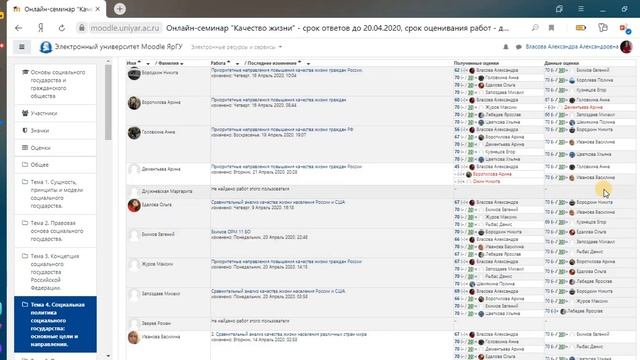Open the user avatar menu in header
This screenshot has height=360, width=640.
(626, 47)
